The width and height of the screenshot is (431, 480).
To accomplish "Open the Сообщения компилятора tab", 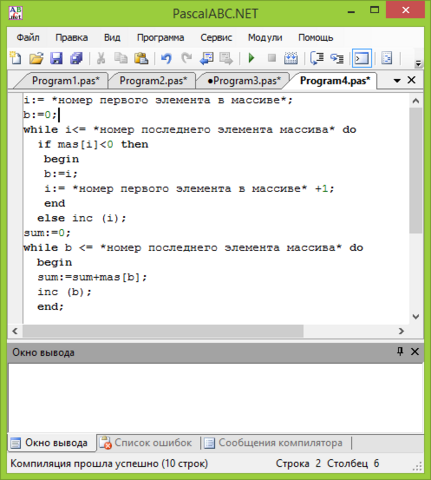I will pyautogui.click(x=276, y=443).
